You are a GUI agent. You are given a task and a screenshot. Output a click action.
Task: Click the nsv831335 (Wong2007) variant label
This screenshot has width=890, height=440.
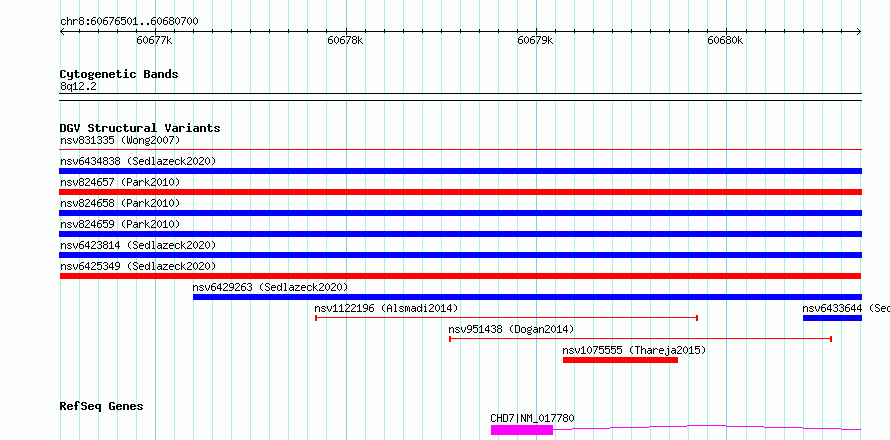(x=120, y=140)
